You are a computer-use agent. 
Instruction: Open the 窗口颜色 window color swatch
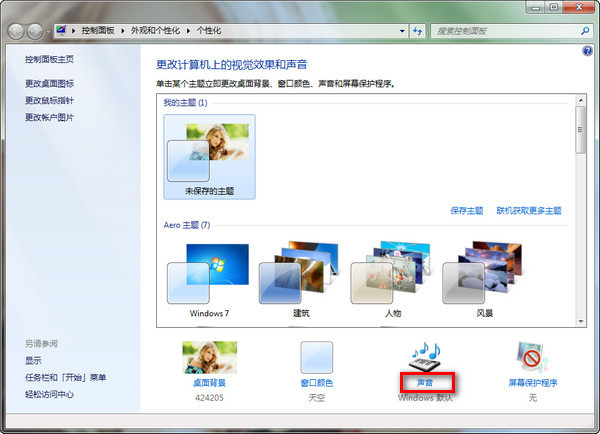point(317,357)
